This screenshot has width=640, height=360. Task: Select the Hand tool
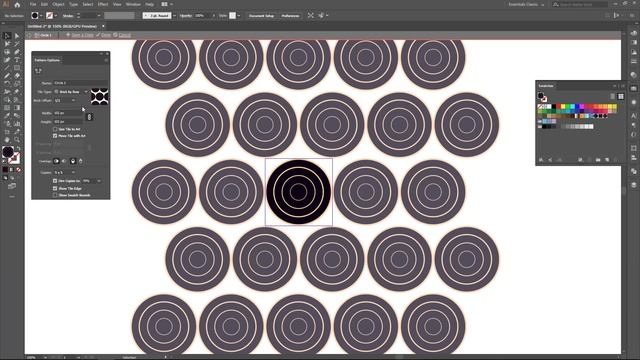(x=7, y=140)
